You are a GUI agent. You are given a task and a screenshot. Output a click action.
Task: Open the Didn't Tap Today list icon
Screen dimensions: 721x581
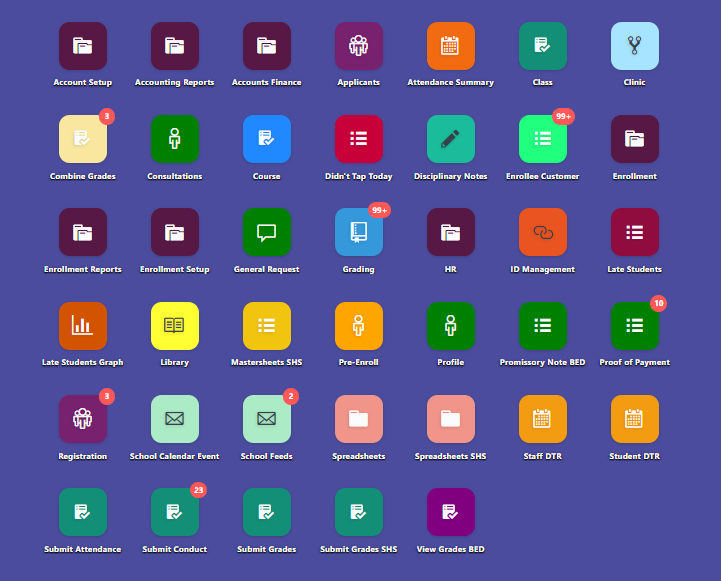(x=359, y=139)
